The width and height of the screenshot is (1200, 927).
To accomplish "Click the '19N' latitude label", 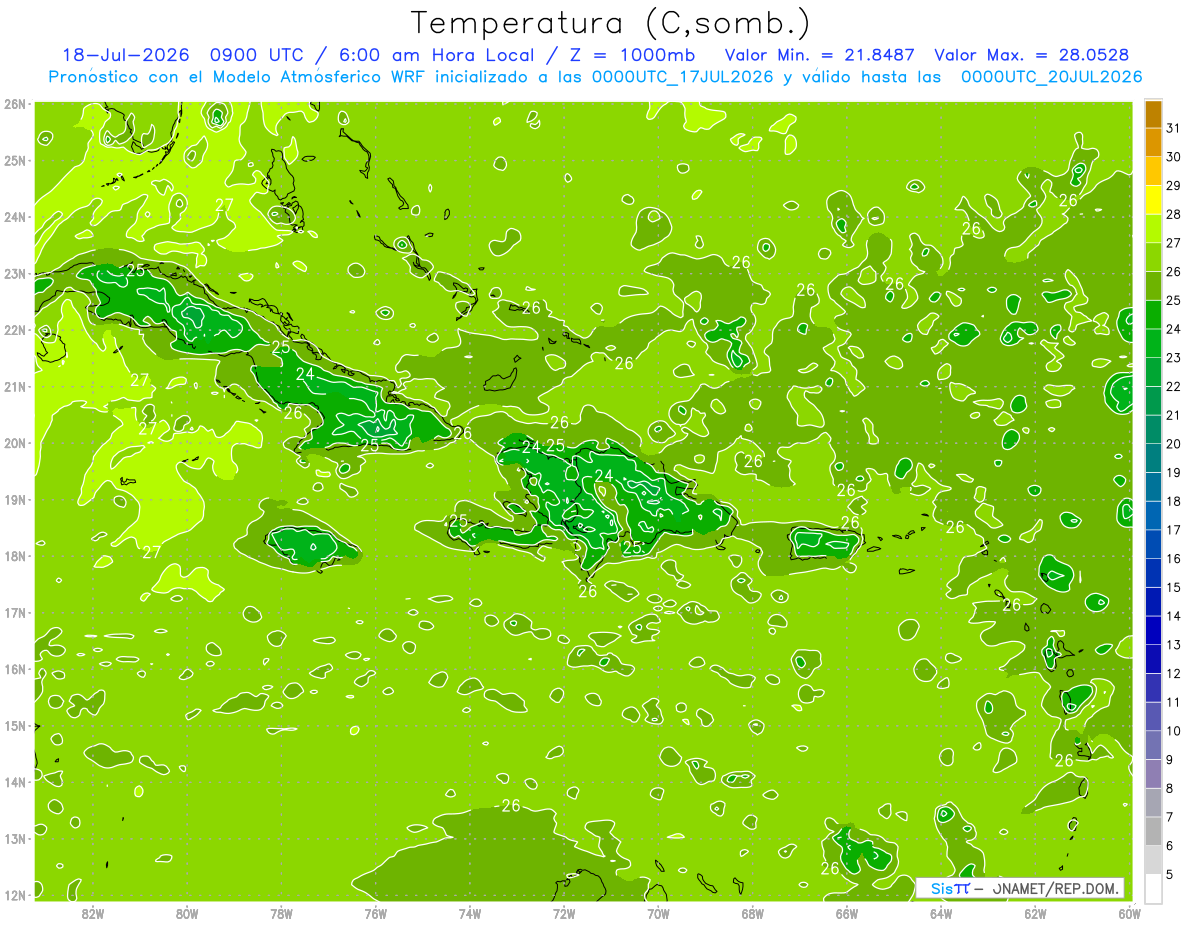I will pyautogui.click(x=15, y=500).
